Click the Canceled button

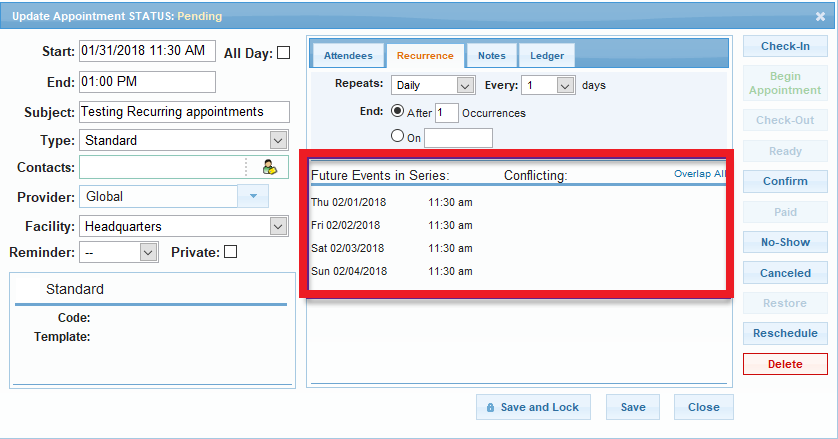785,273
